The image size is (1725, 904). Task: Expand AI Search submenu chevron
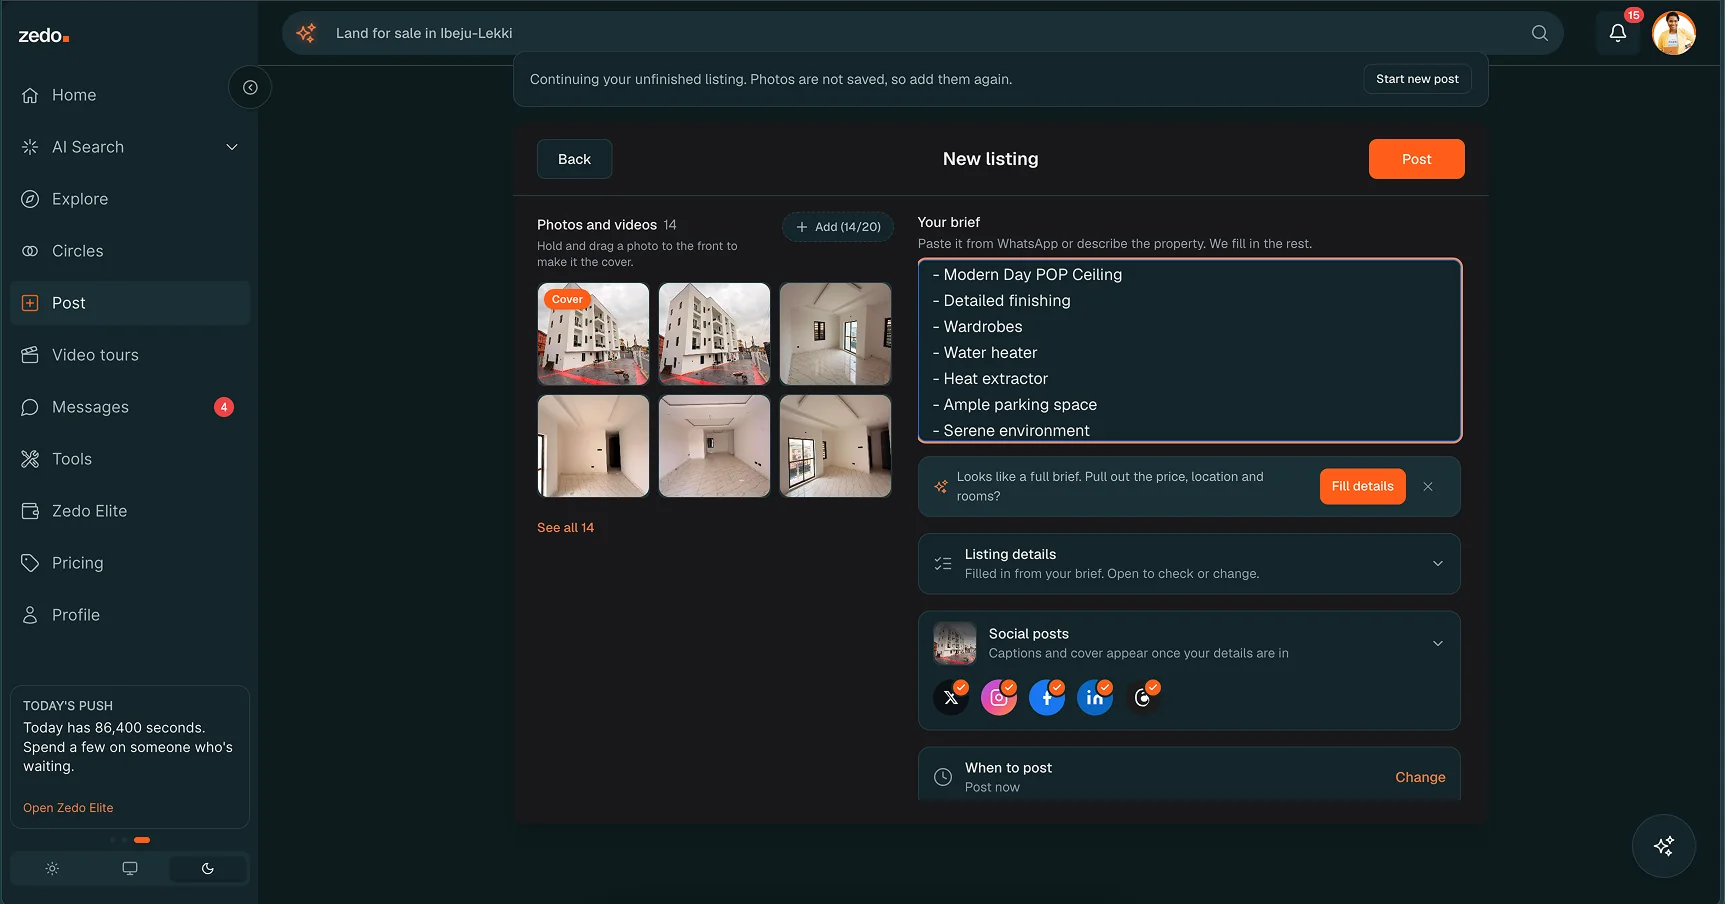point(232,147)
